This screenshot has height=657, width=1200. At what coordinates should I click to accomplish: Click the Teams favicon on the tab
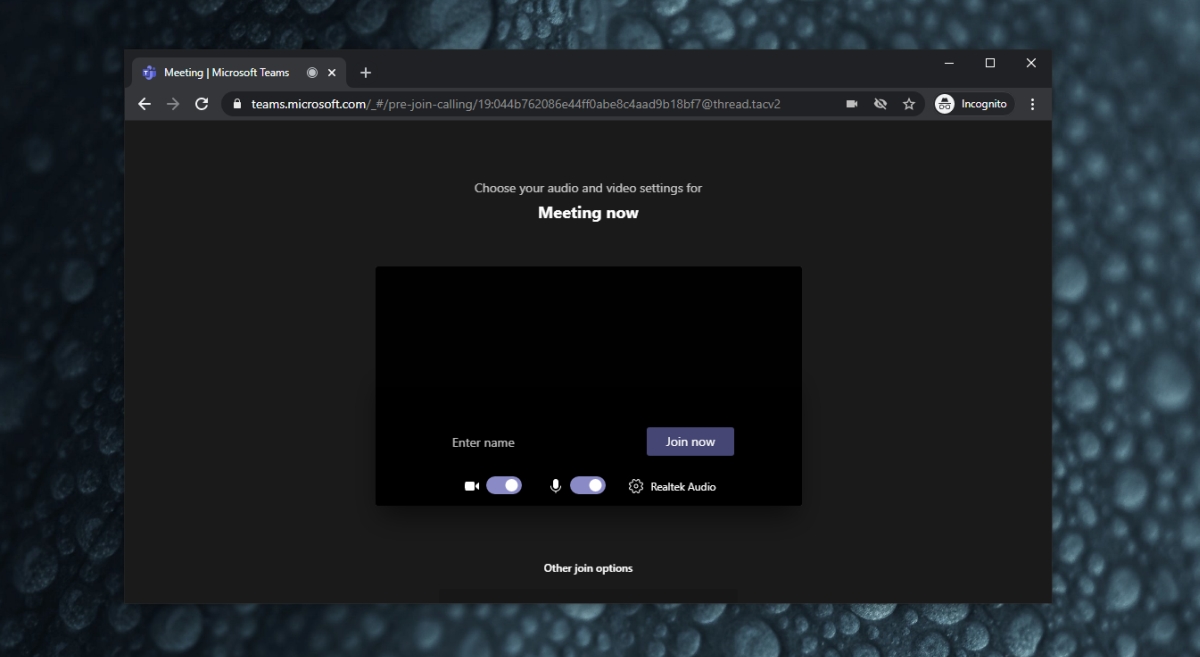(x=150, y=73)
